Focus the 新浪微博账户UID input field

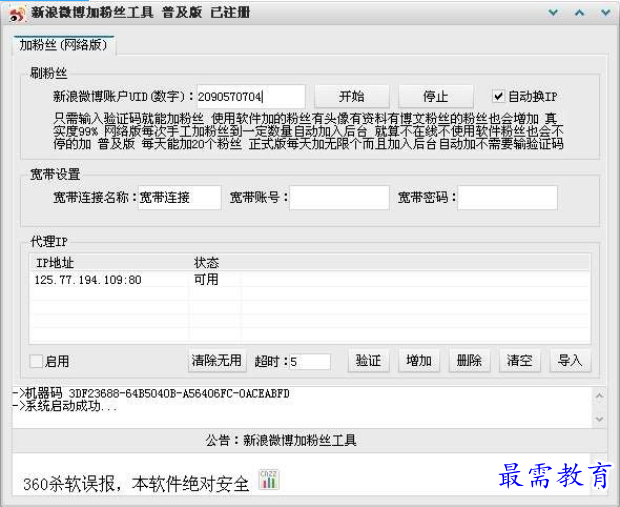coord(251,96)
